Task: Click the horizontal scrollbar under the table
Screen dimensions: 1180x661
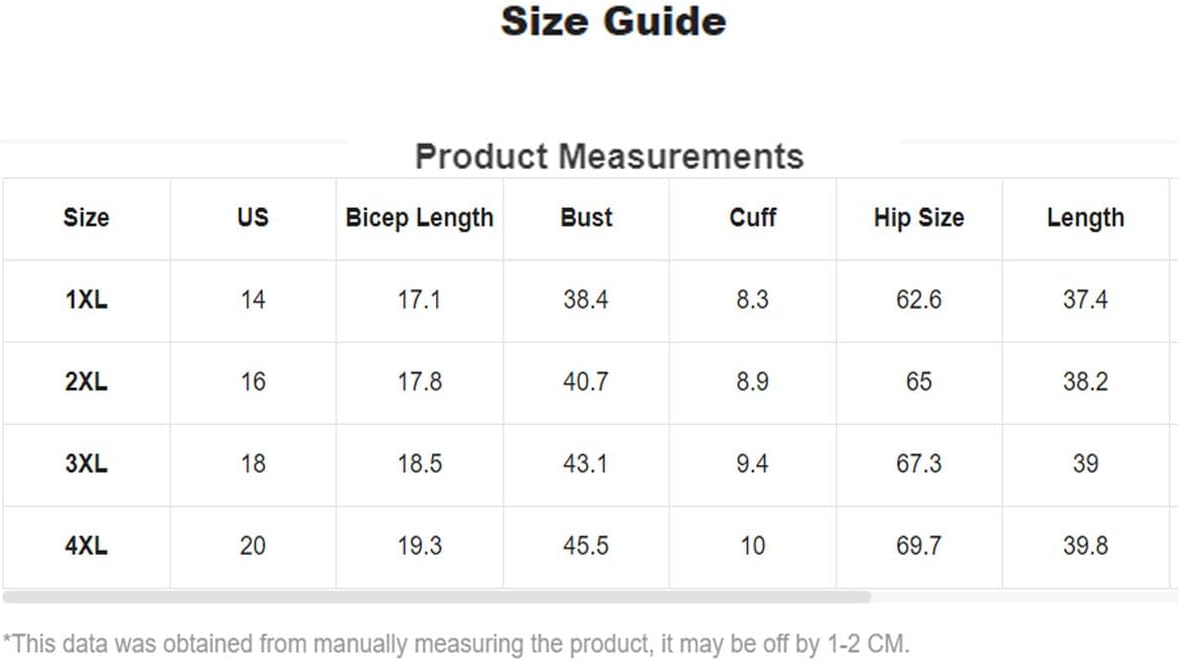Action: pos(436,597)
